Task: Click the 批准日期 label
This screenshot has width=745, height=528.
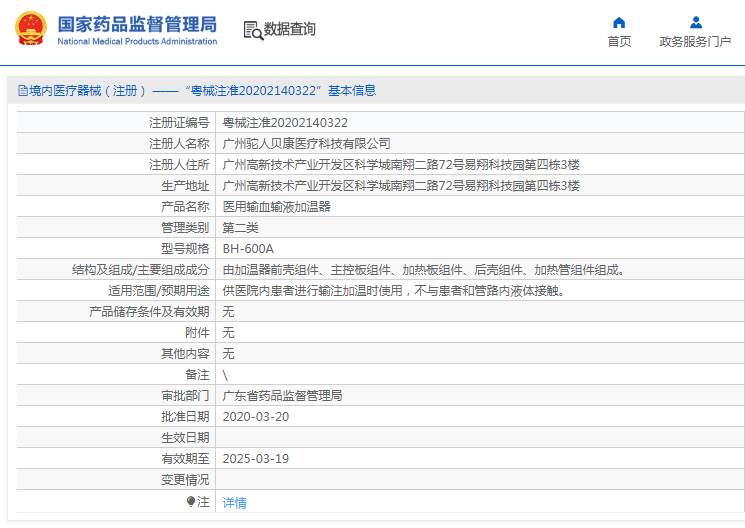Action: click(185, 416)
